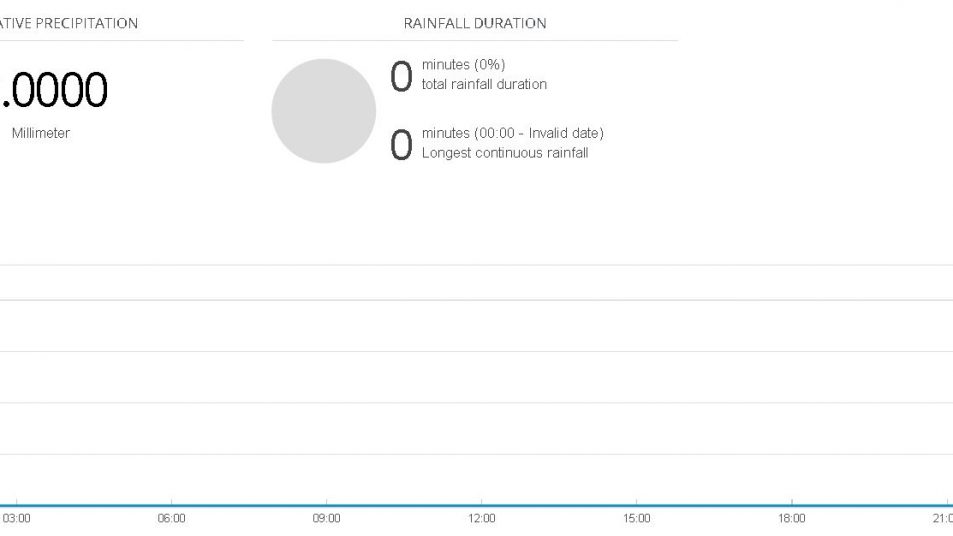Click the total rainfall duration zero value
953x536 pixels.
pos(401,77)
